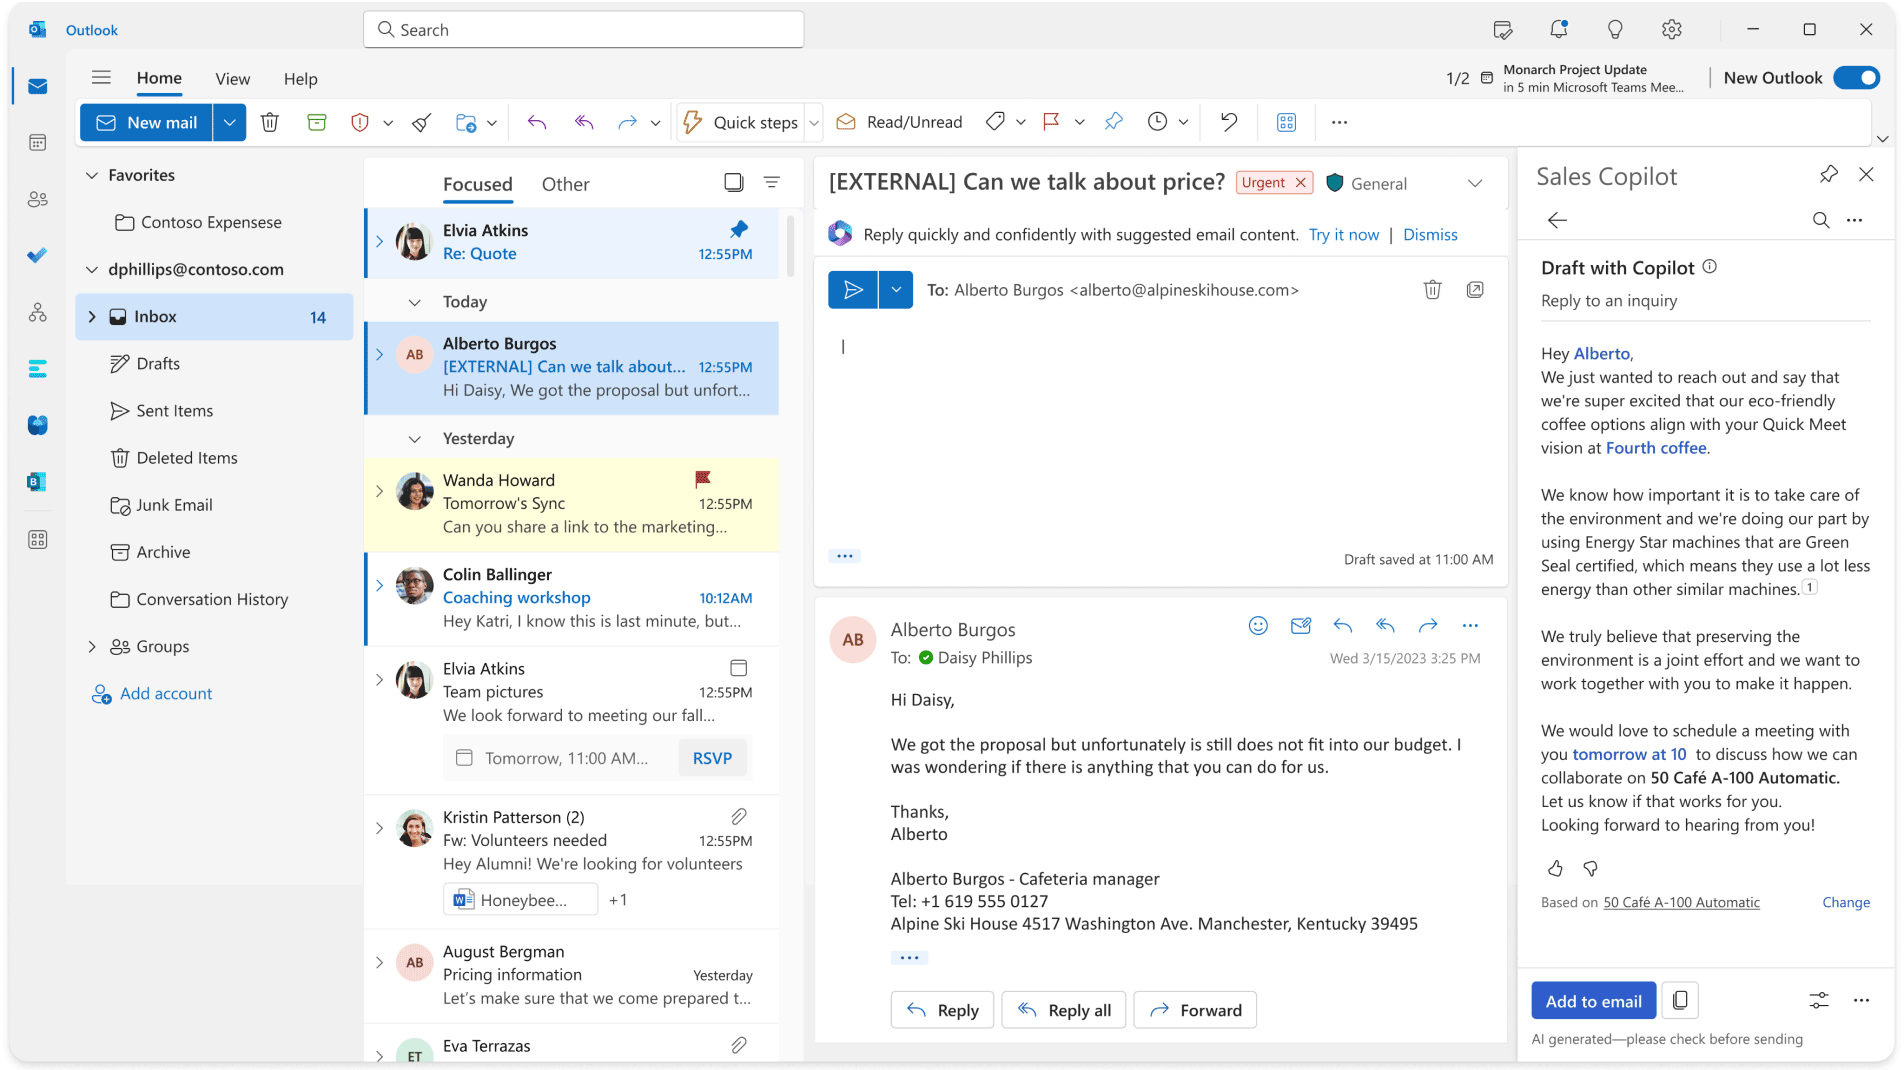Open the View menu
The width and height of the screenshot is (1904, 1070).
coord(232,78)
